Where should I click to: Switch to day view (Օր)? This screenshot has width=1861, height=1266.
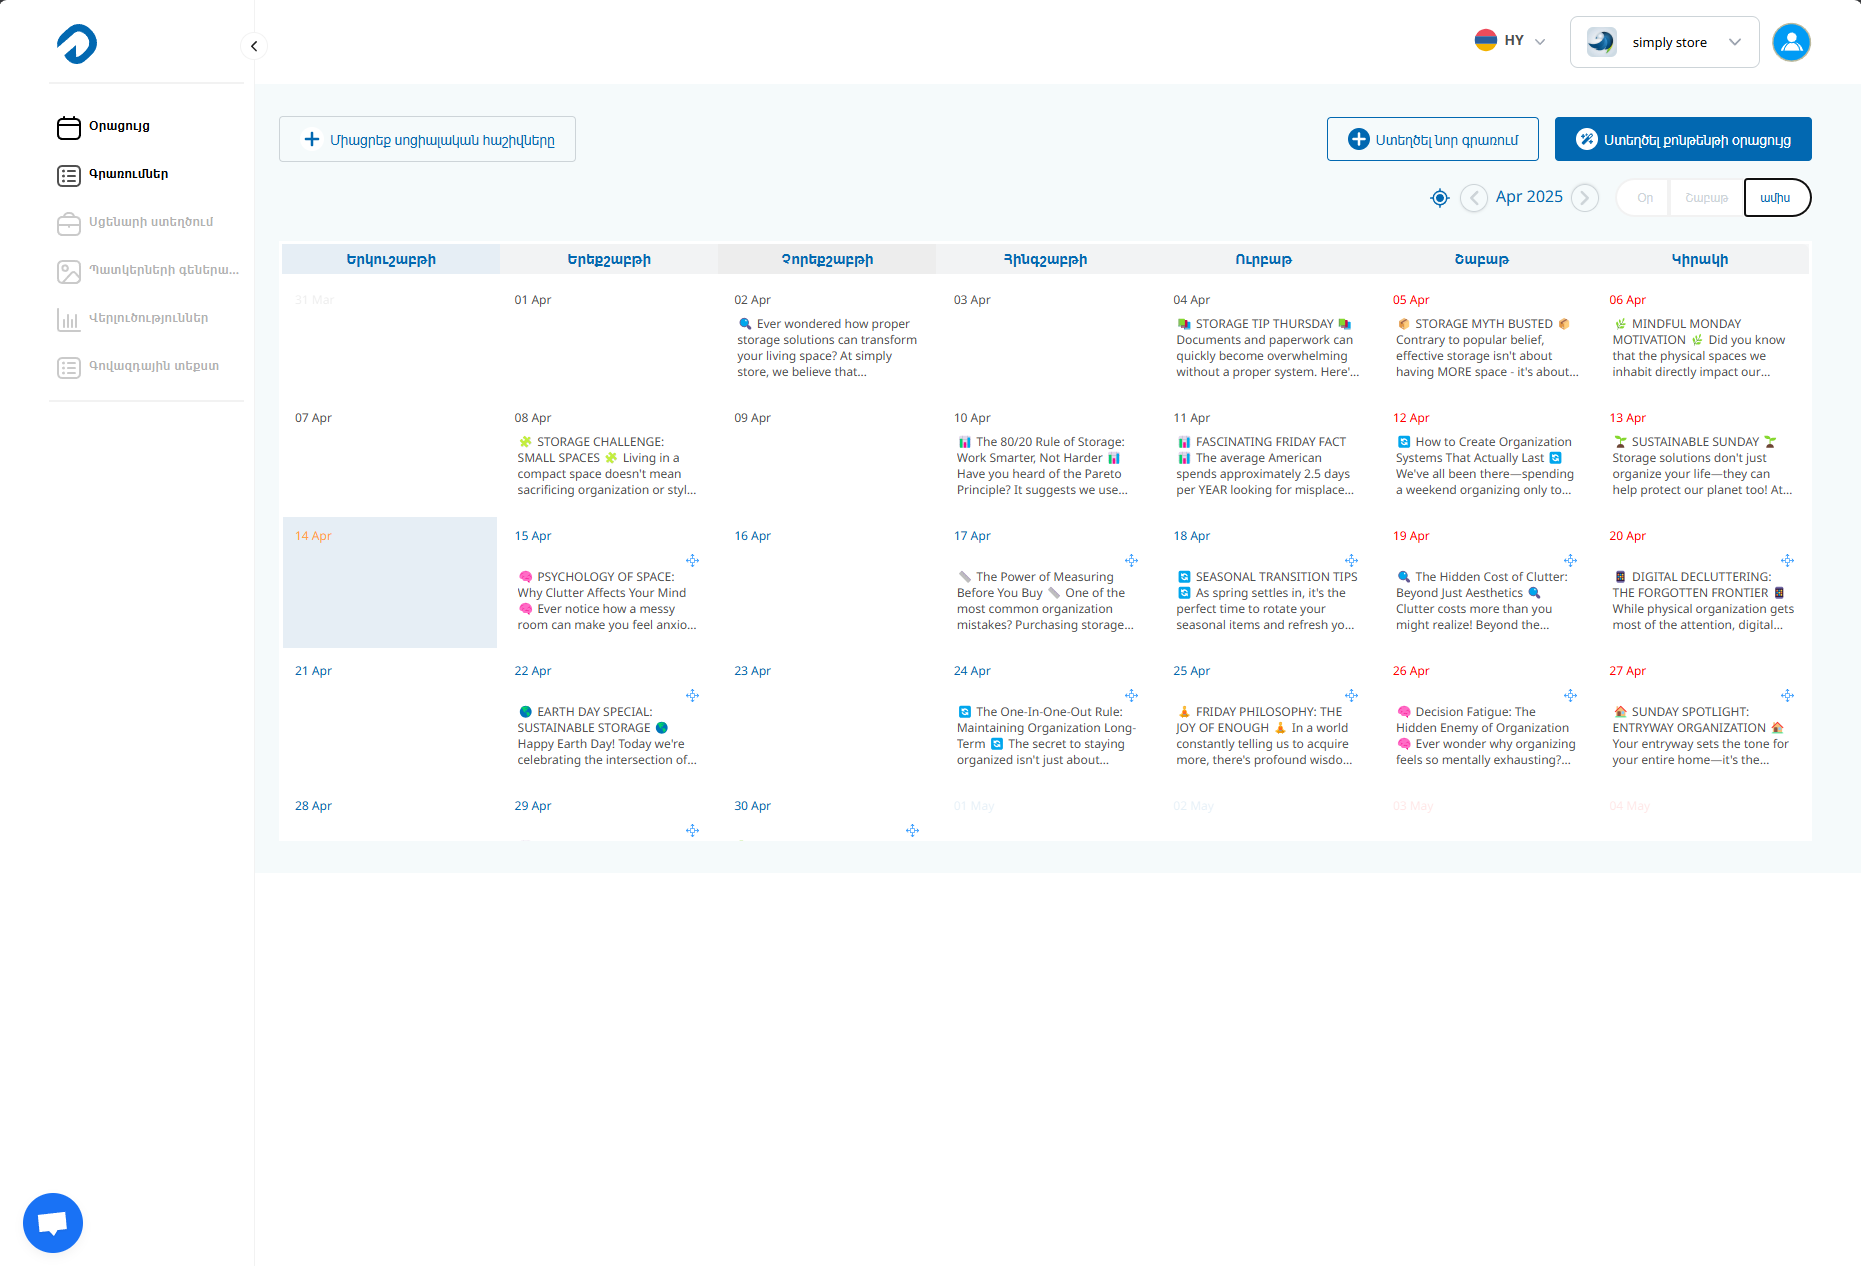[1644, 198]
